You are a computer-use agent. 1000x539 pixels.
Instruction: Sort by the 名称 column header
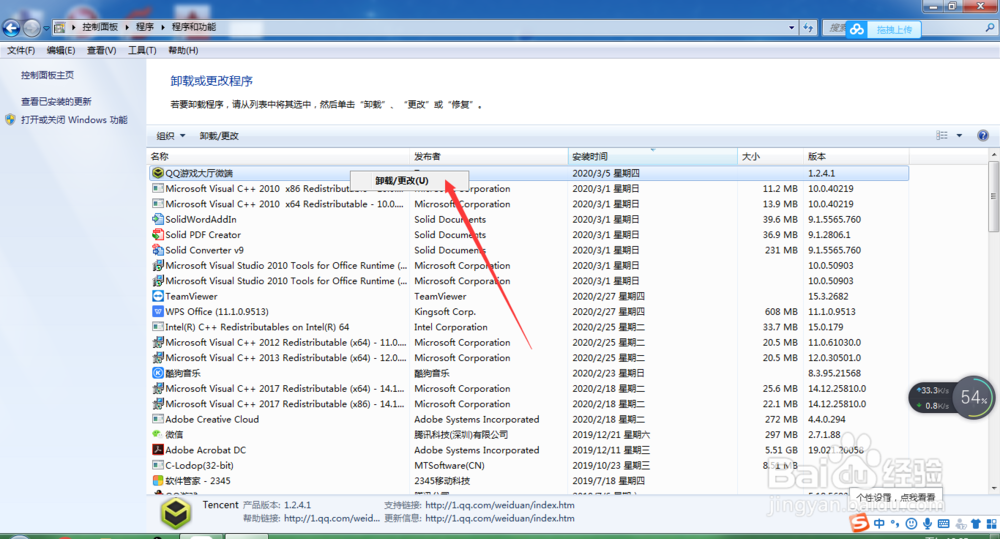tap(279, 156)
